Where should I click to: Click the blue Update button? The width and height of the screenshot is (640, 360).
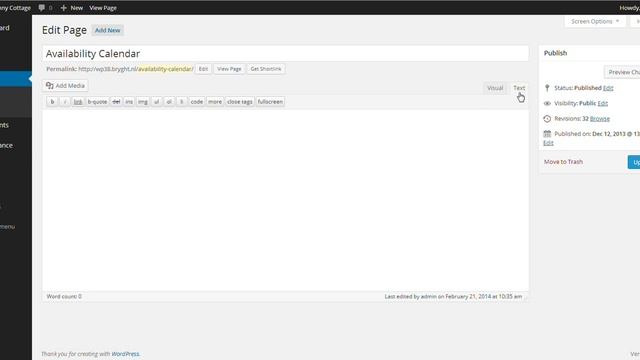(x=634, y=162)
